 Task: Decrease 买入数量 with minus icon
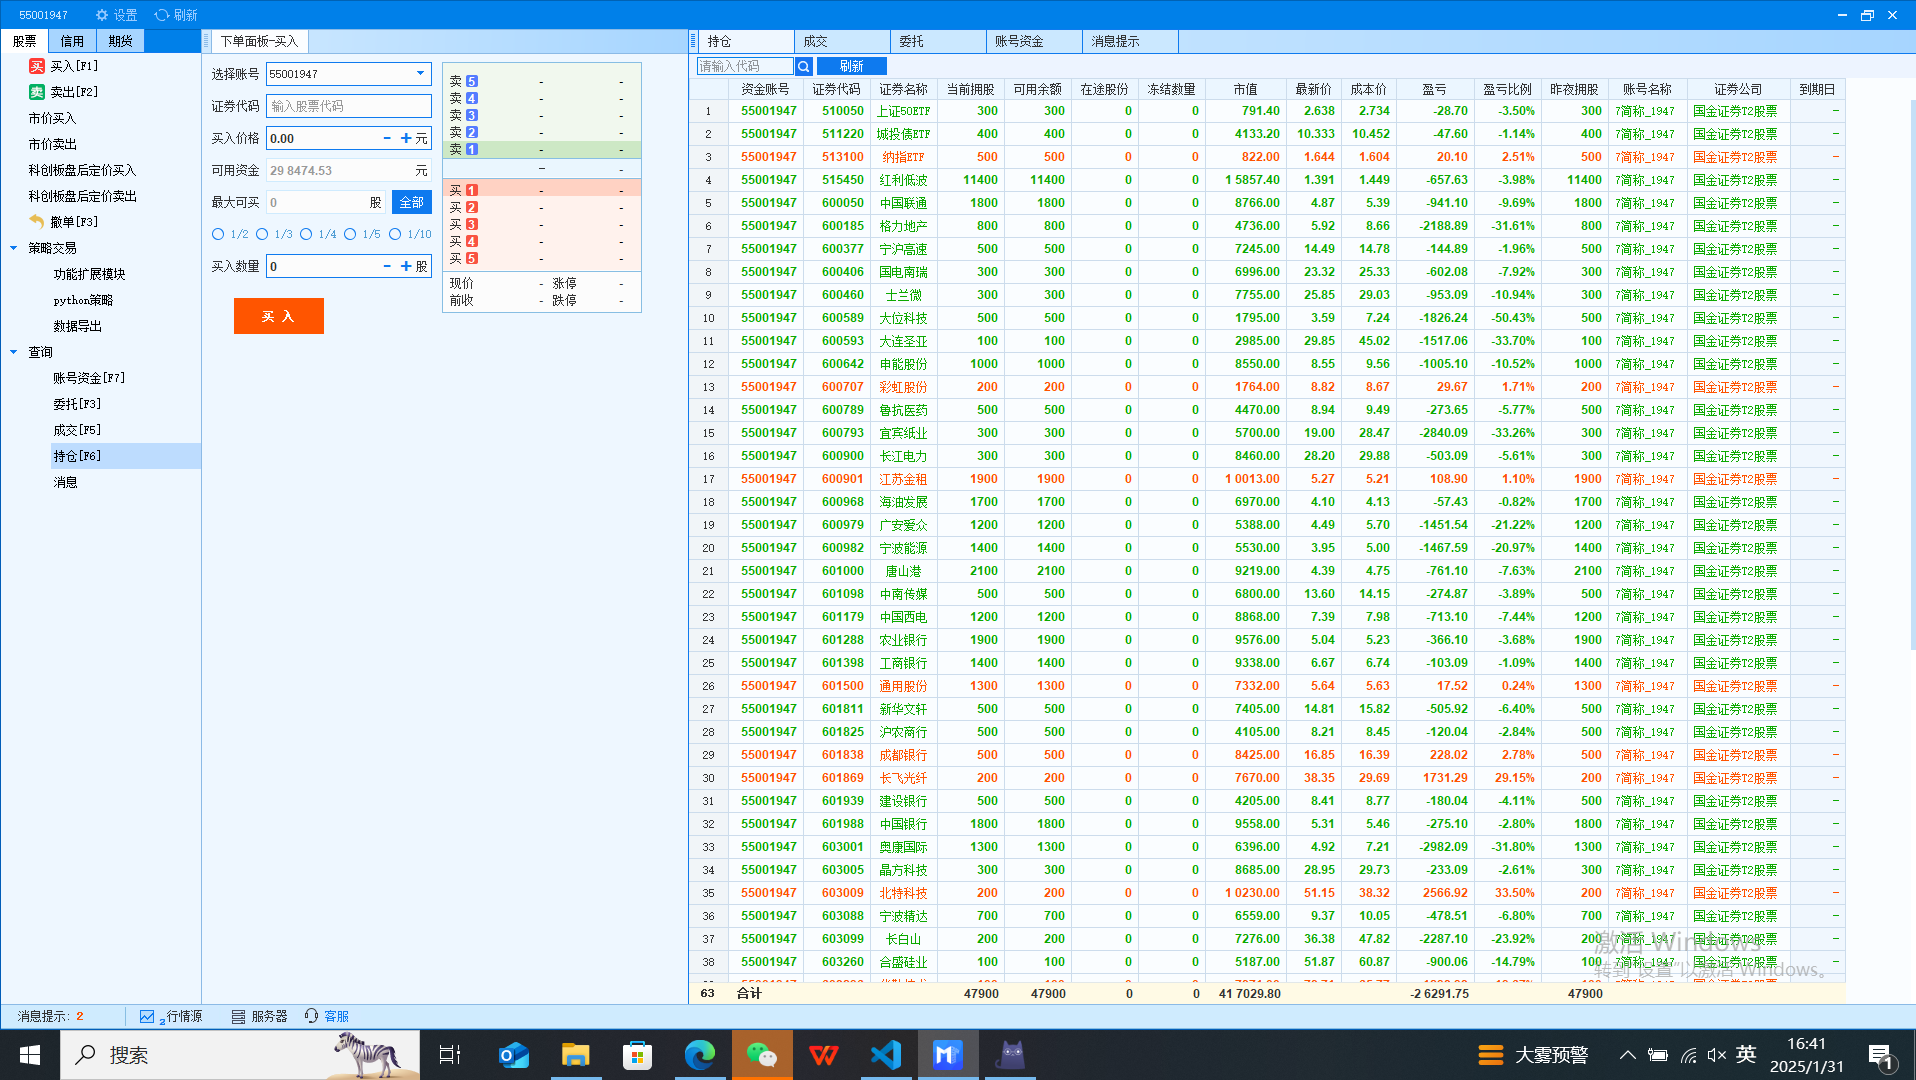tap(387, 266)
